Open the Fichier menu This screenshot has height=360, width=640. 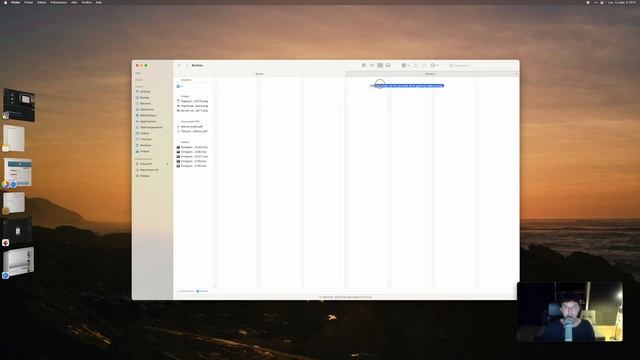point(29,2)
